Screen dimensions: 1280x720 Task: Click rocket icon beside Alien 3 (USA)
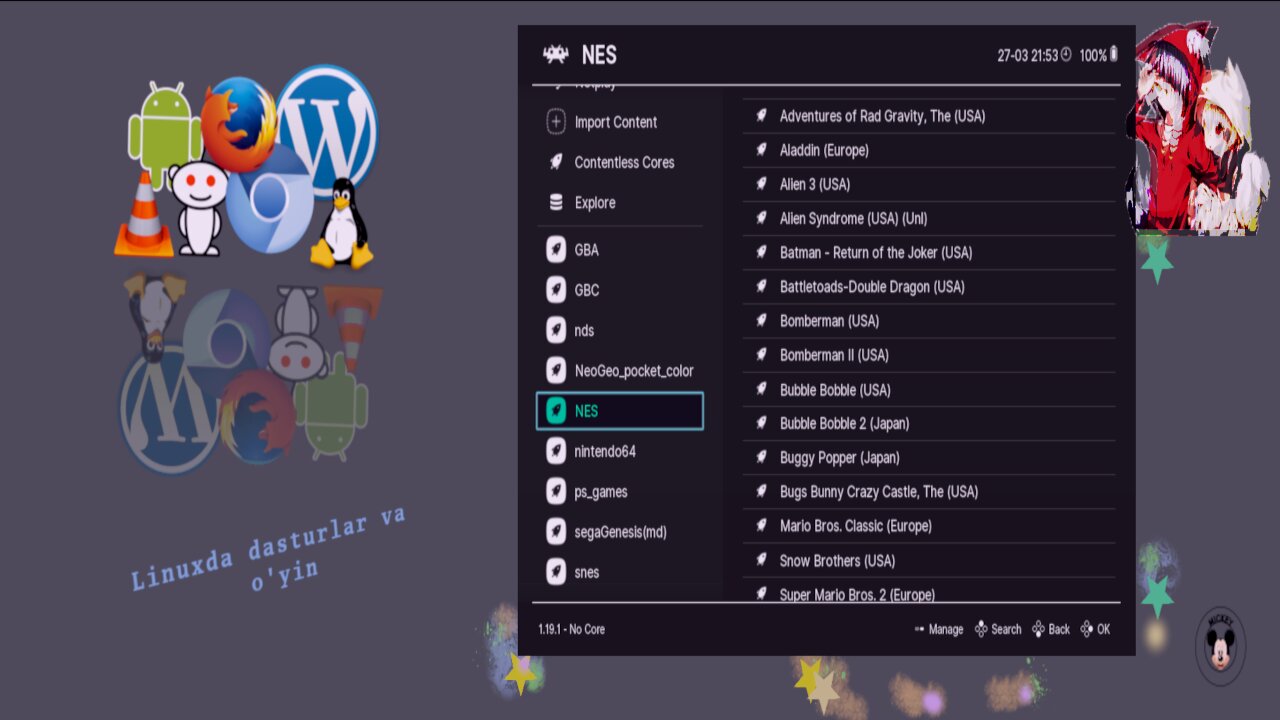point(761,184)
